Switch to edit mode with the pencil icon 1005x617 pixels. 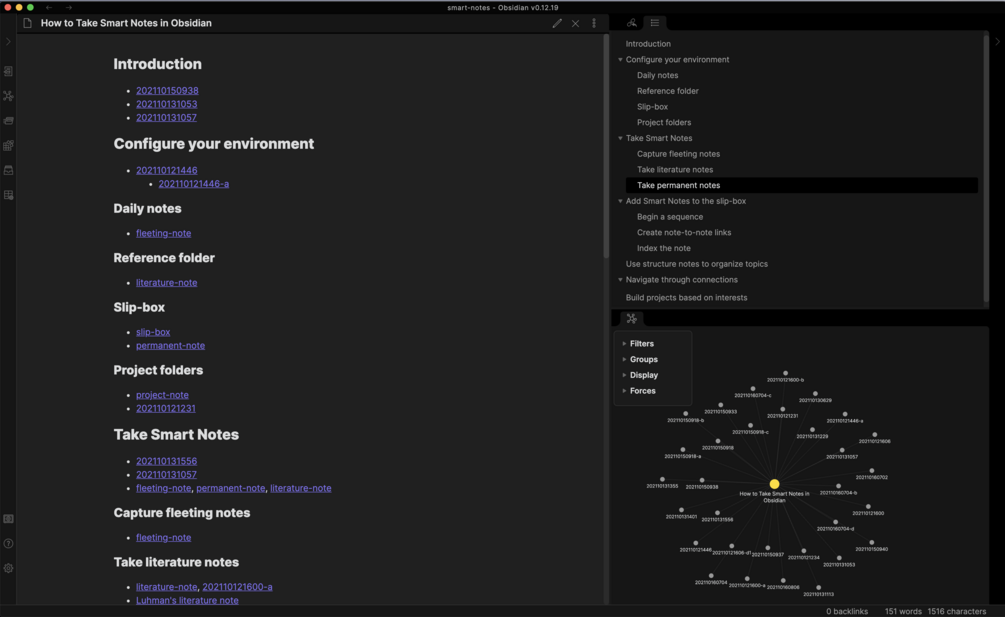(557, 23)
